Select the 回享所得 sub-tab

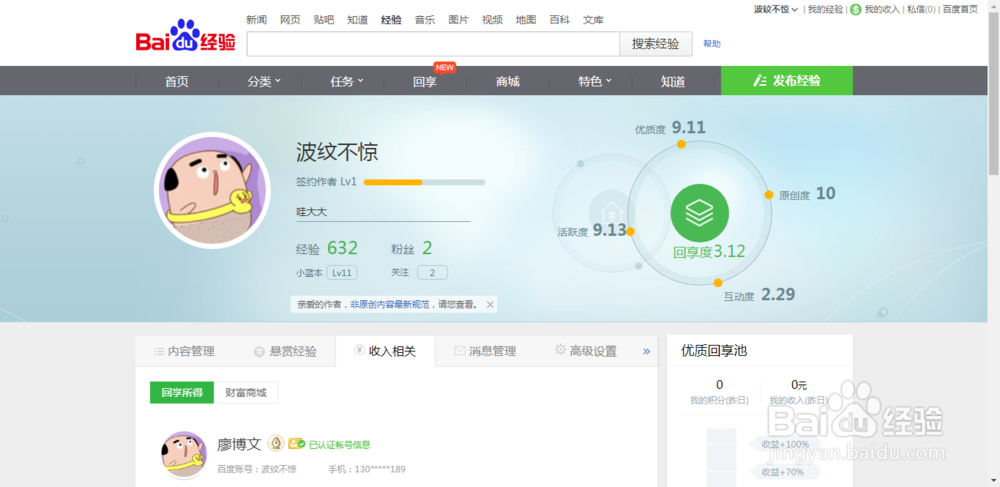pyautogui.click(x=182, y=393)
